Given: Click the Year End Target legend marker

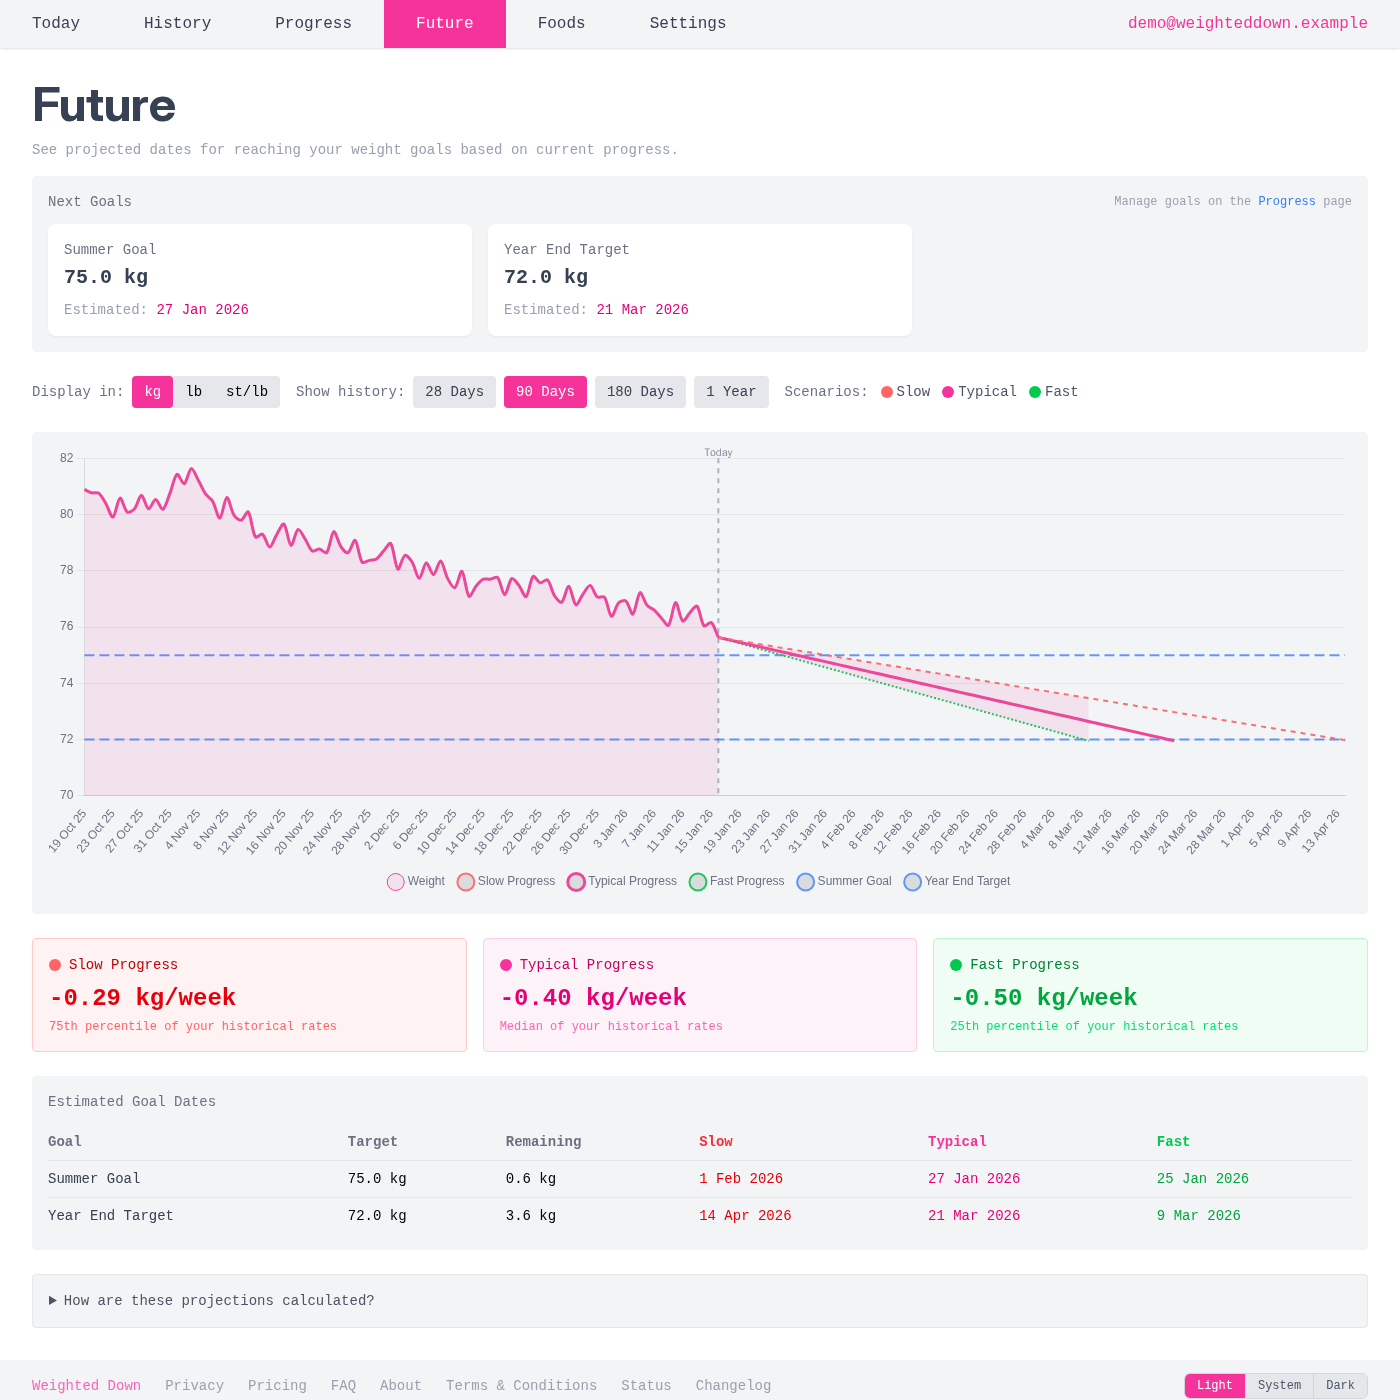Looking at the screenshot, I should [x=912, y=881].
